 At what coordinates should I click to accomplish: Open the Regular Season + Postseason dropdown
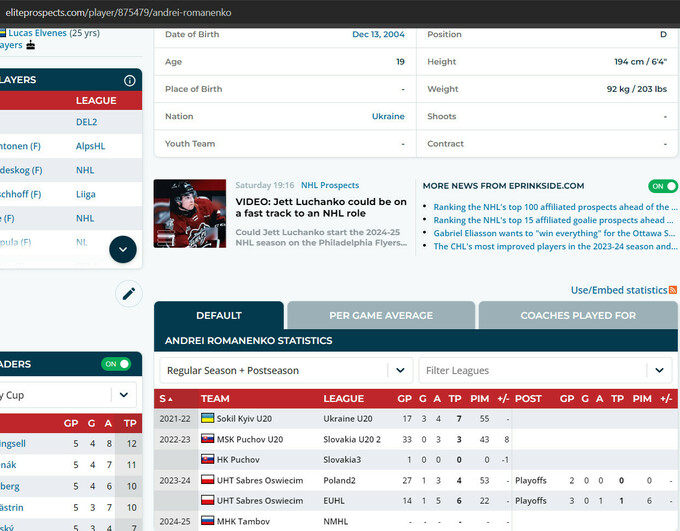[286, 370]
